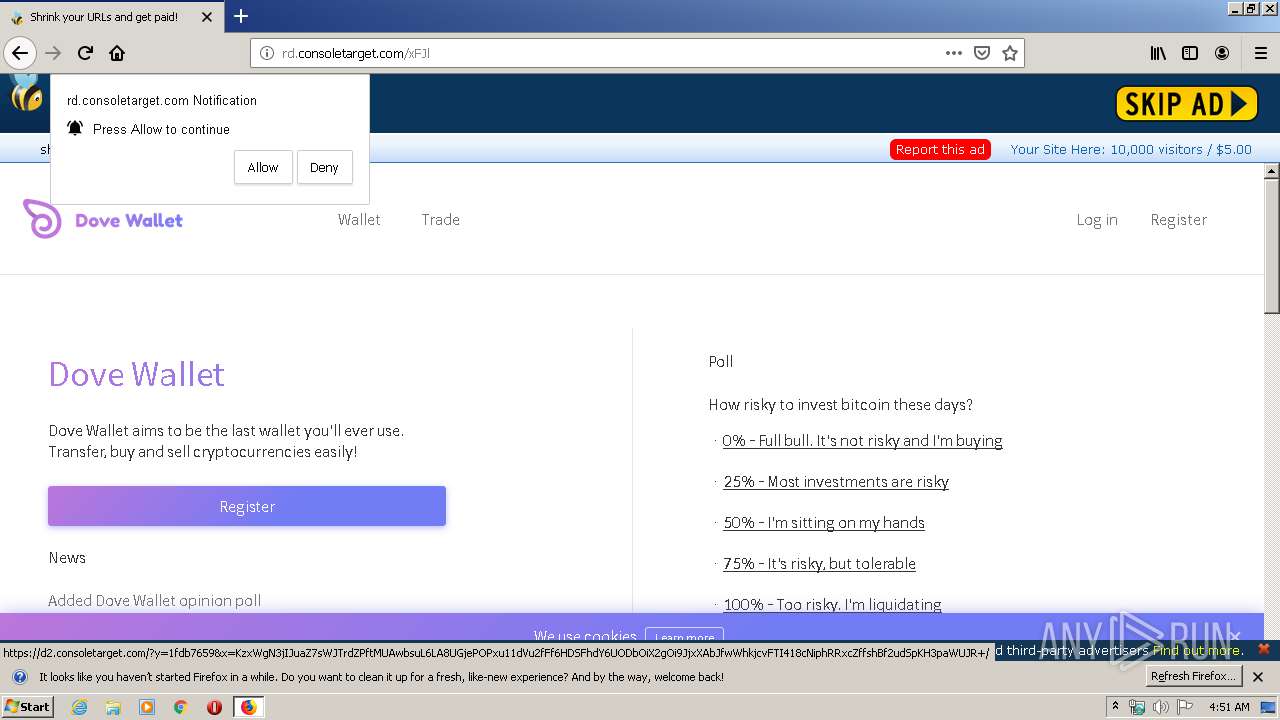This screenshot has height=720, width=1280.
Task: Click the Action Center flag icon
Action: [x=1184, y=707]
